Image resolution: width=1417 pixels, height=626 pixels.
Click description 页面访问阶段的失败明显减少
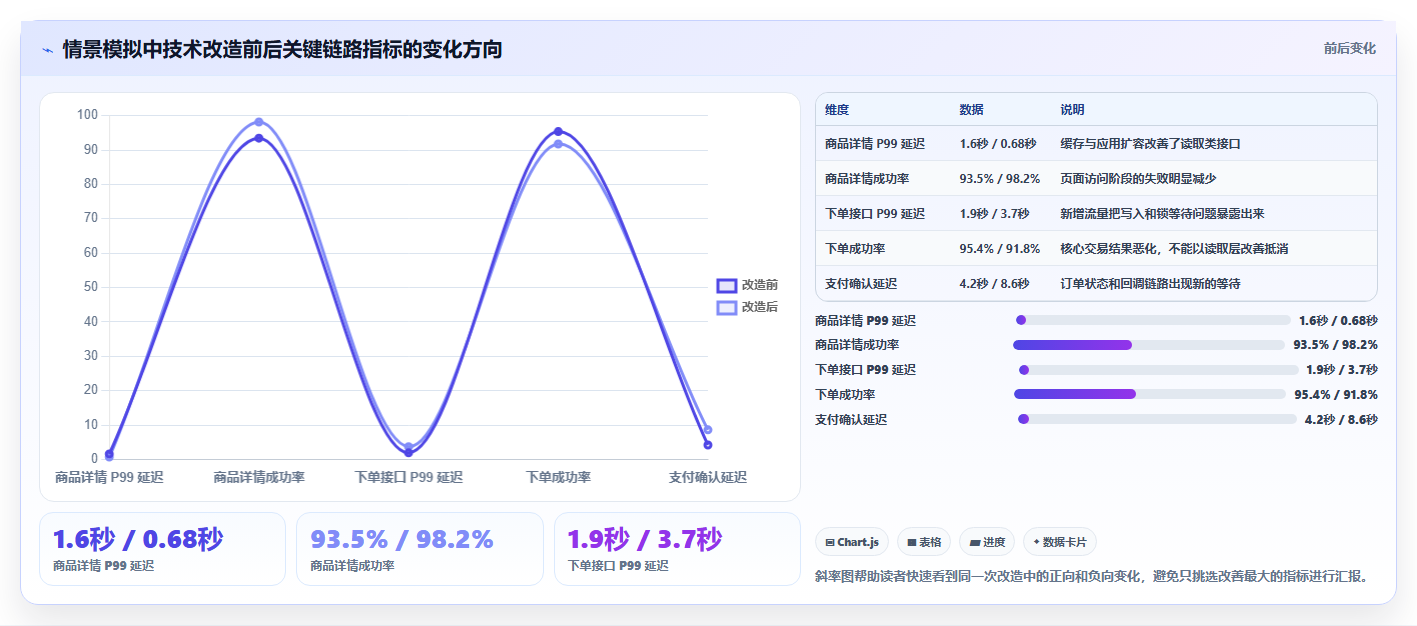pos(1138,179)
